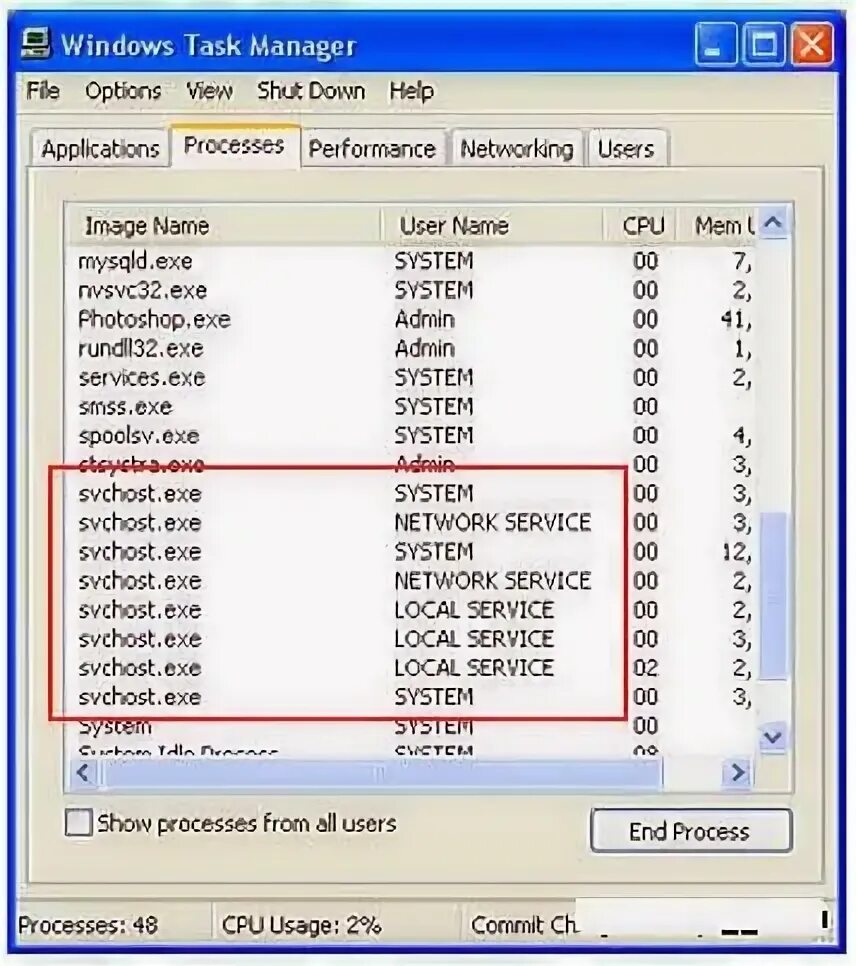Open the View menu

[209, 91]
